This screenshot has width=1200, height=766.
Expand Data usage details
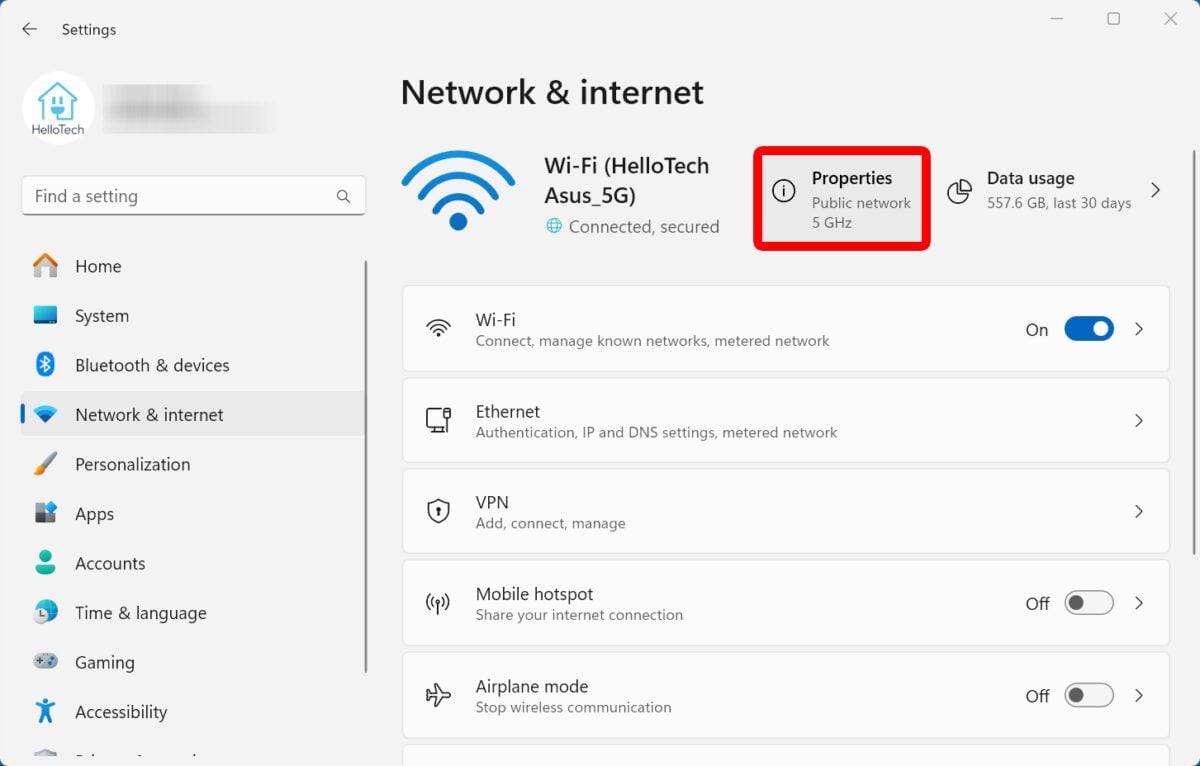tap(1156, 190)
